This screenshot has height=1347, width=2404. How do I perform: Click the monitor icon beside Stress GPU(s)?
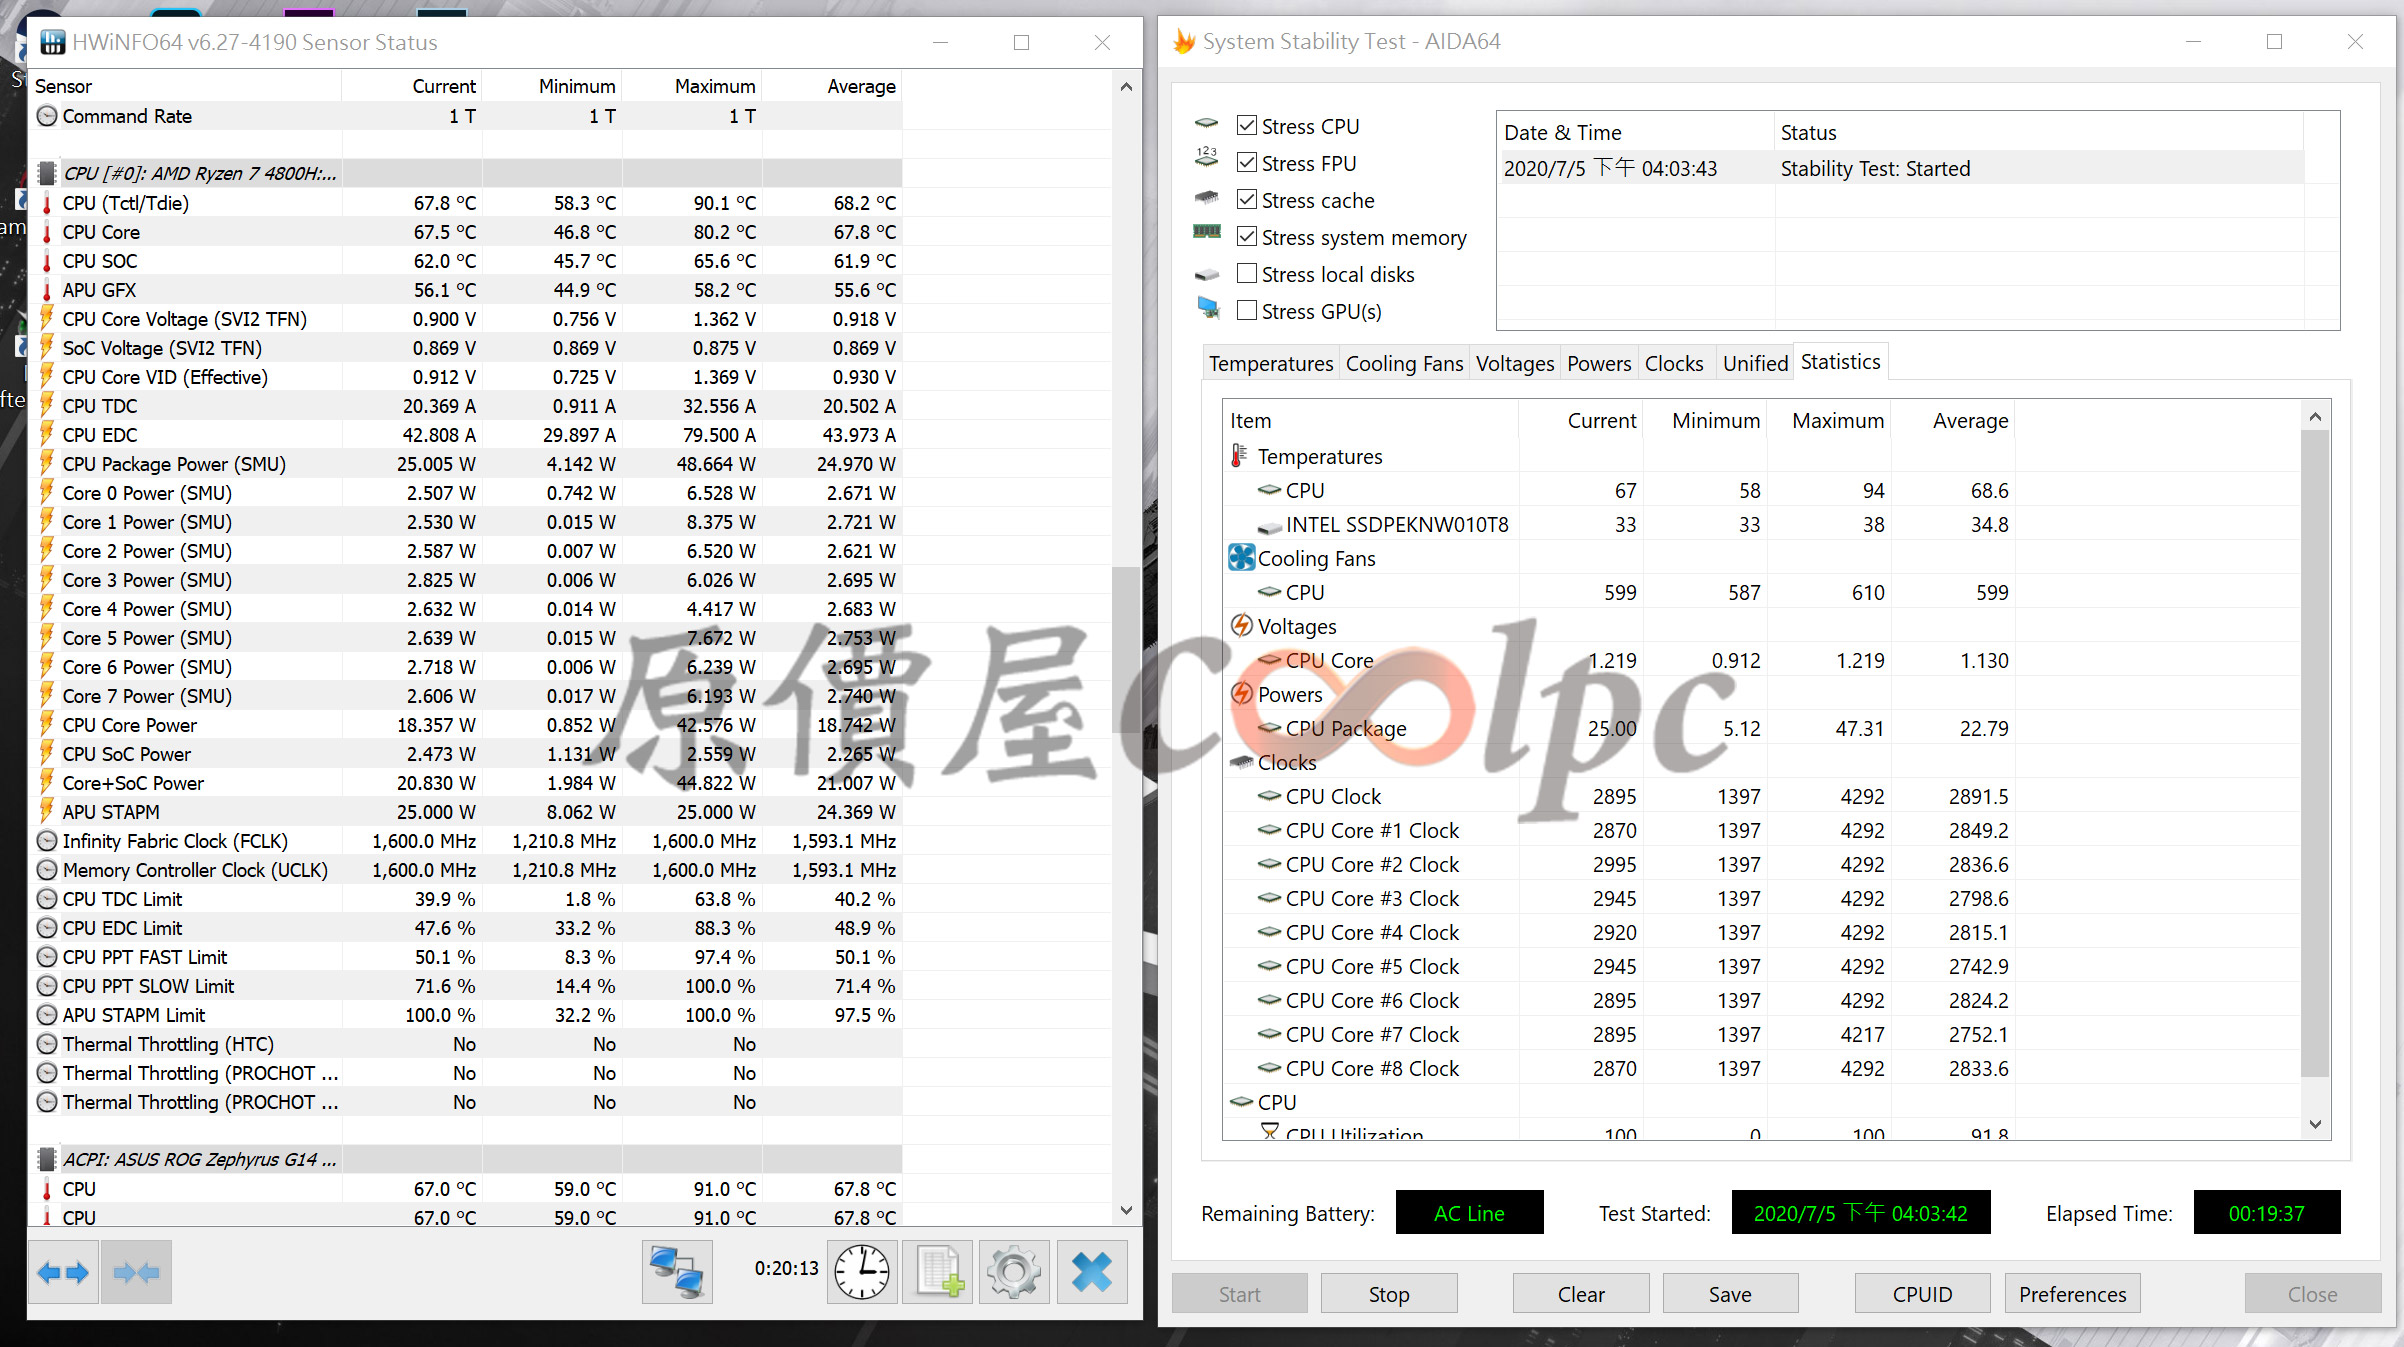(1209, 308)
